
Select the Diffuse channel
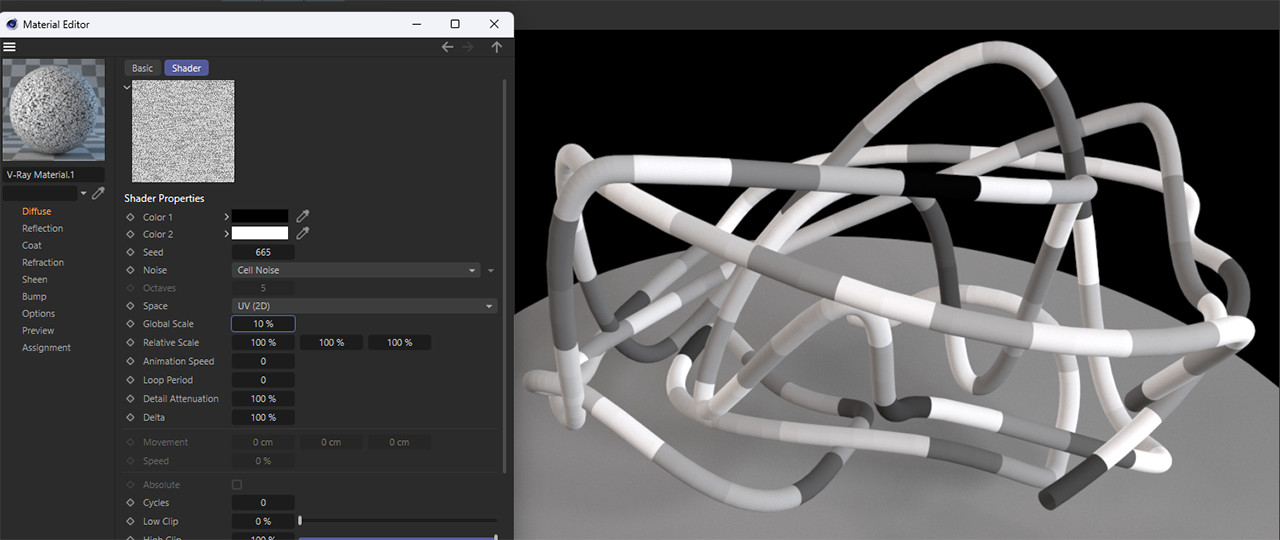click(x=36, y=211)
